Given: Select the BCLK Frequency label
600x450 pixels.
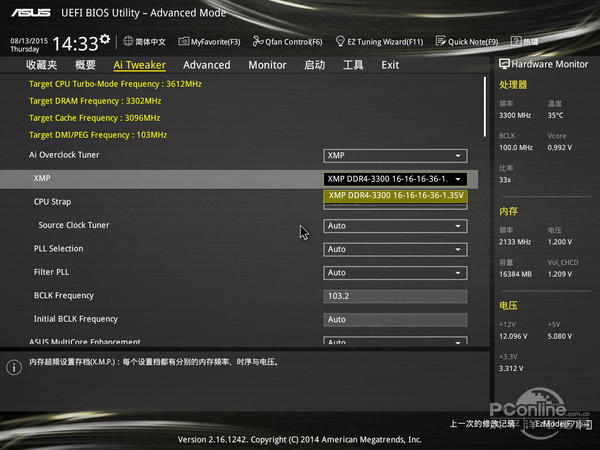Looking at the screenshot, I should (64, 295).
